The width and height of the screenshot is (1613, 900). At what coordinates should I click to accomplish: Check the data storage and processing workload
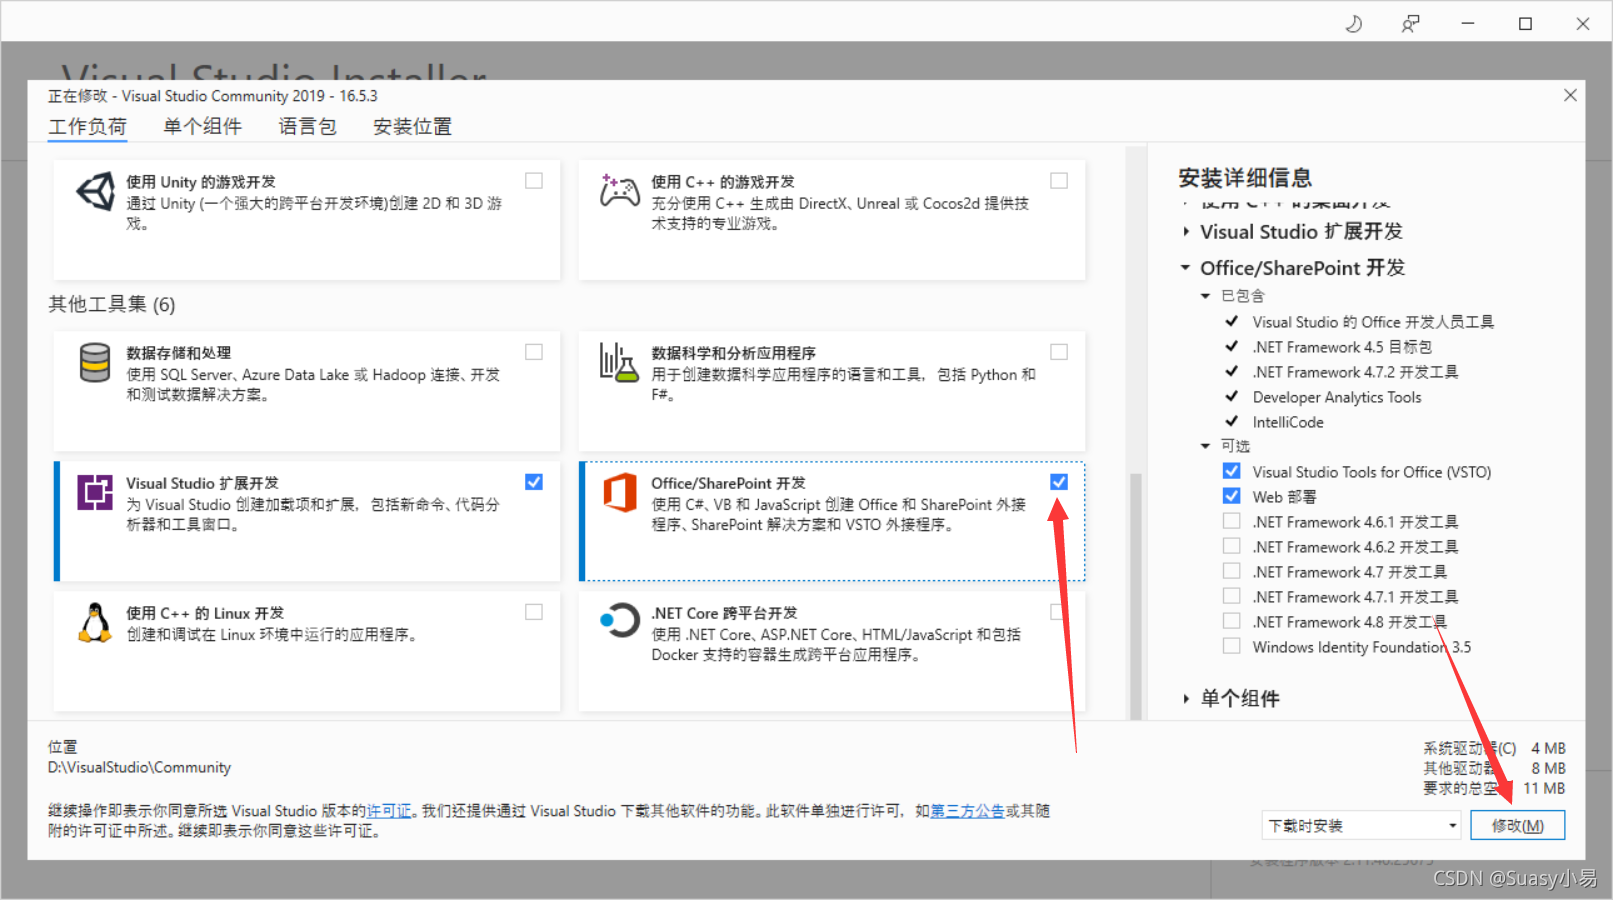(x=534, y=352)
